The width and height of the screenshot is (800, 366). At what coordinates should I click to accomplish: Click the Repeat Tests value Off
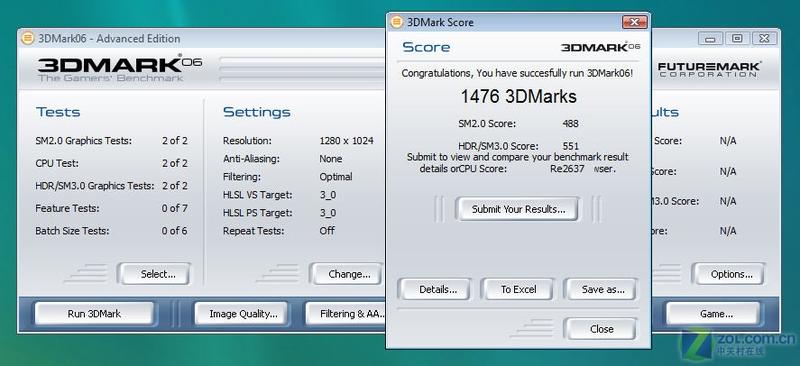coord(327,231)
